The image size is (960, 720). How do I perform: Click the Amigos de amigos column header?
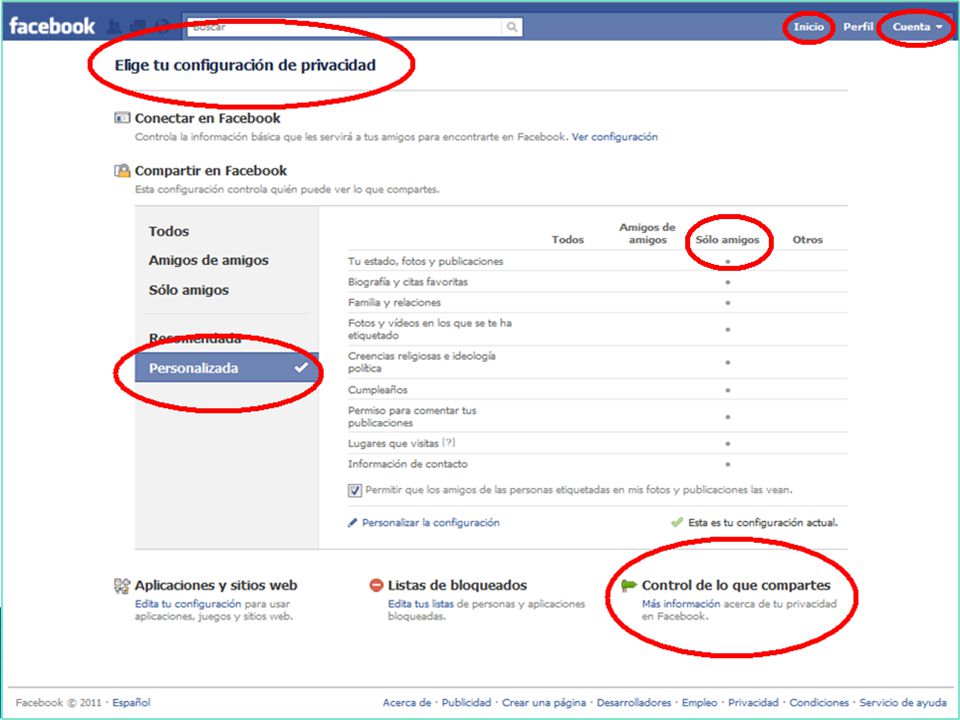(647, 233)
